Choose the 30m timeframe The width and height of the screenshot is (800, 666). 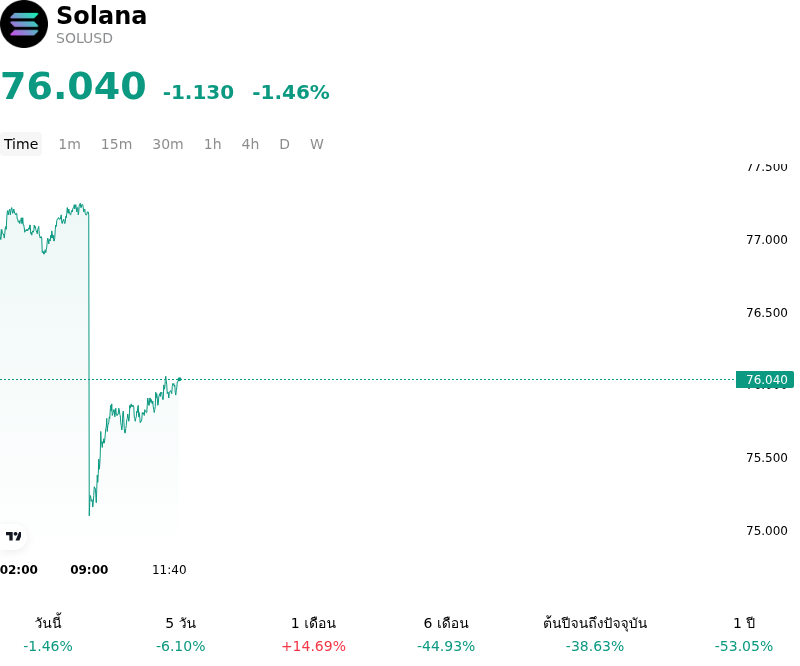(x=168, y=144)
